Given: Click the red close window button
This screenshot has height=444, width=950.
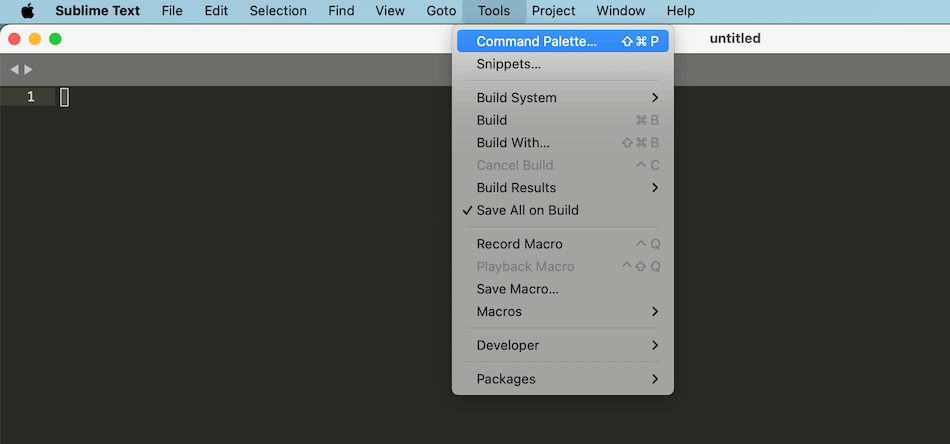Looking at the screenshot, I should pyautogui.click(x=14, y=39).
